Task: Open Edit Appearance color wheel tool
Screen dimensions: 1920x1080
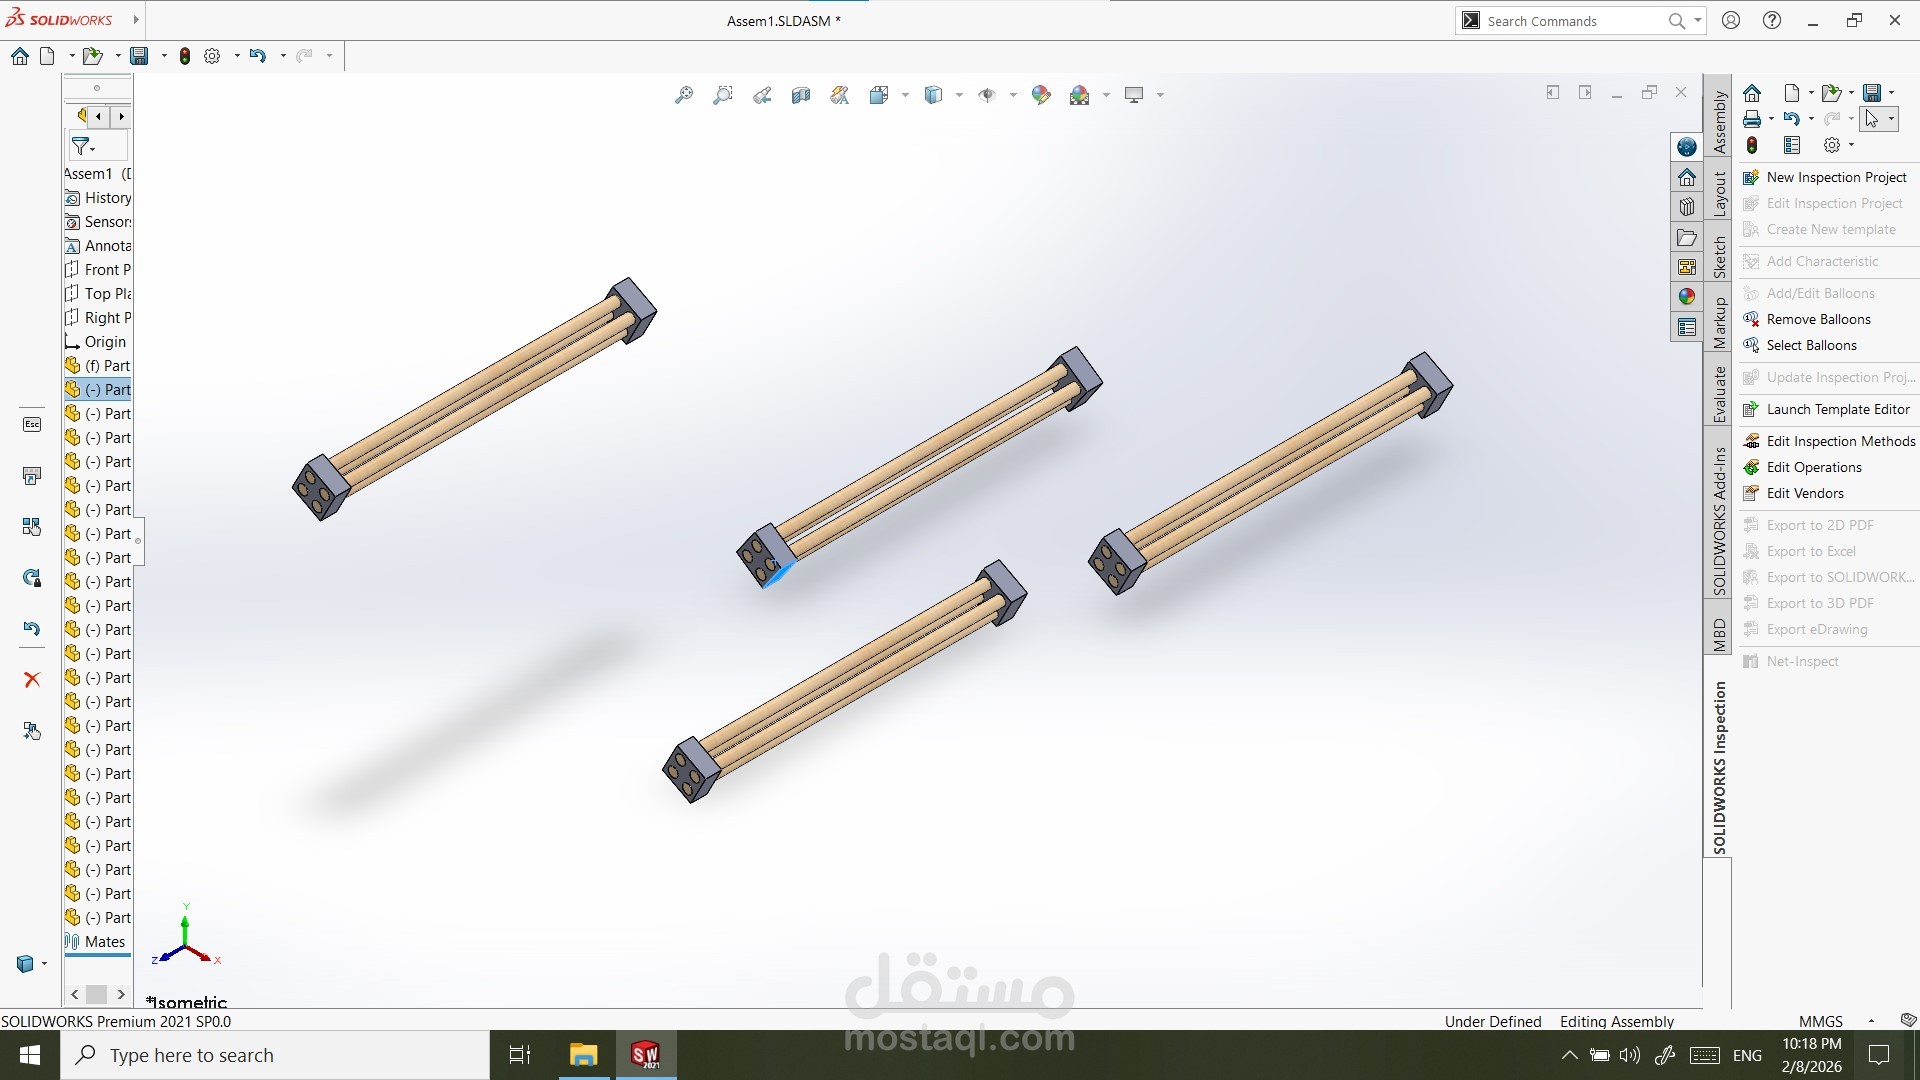Action: pos(1041,95)
